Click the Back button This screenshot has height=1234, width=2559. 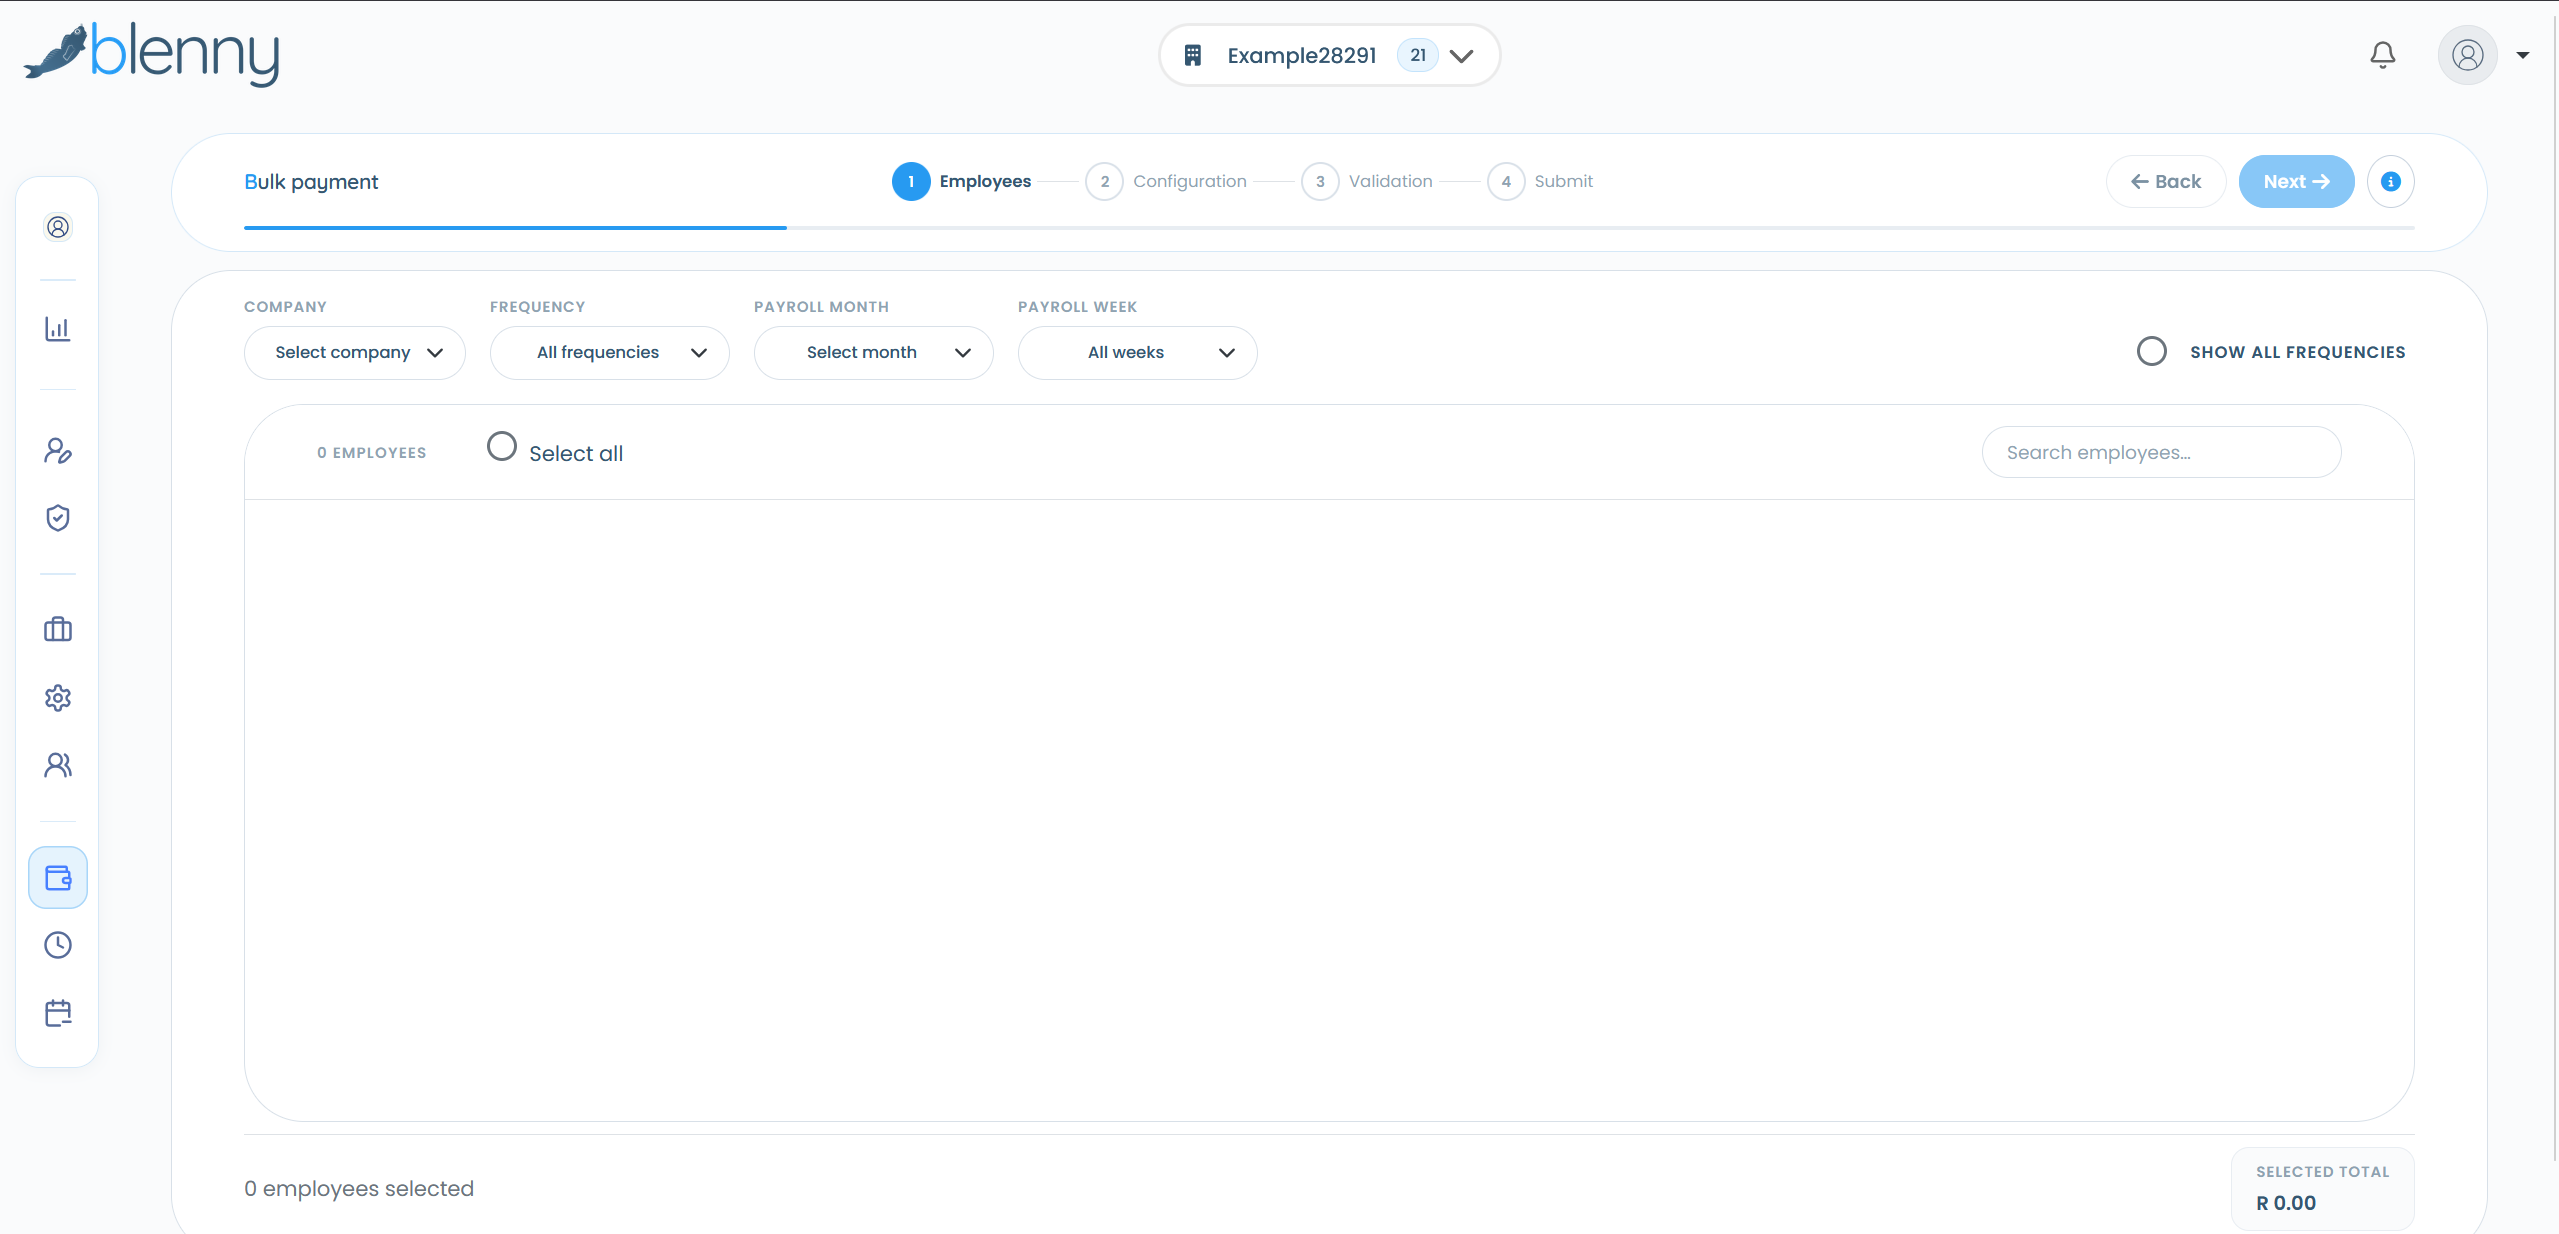point(2166,181)
